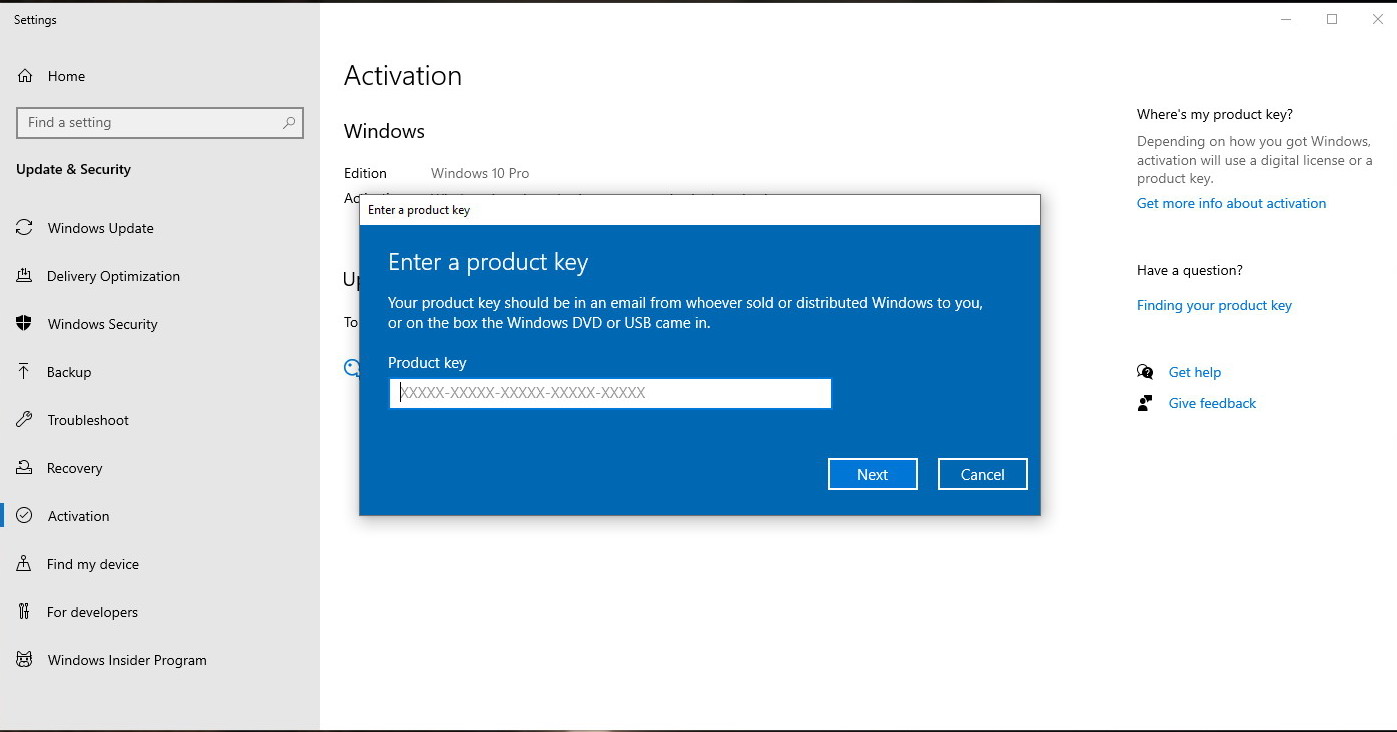Screen dimensions: 1397x732
Task: Select Backup in the sidebar
Action: (160, 372)
